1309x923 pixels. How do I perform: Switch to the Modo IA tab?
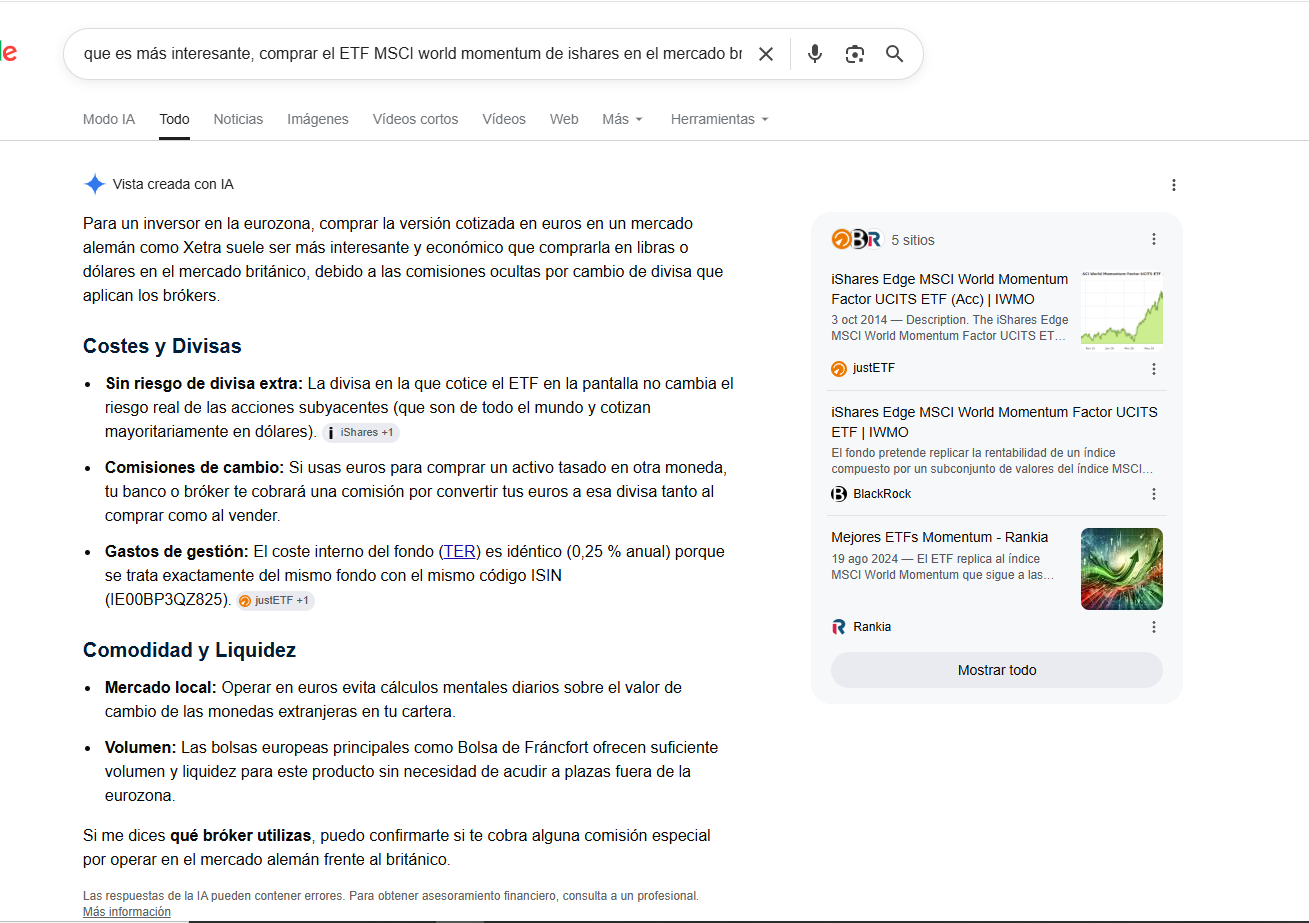coord(109,119)
